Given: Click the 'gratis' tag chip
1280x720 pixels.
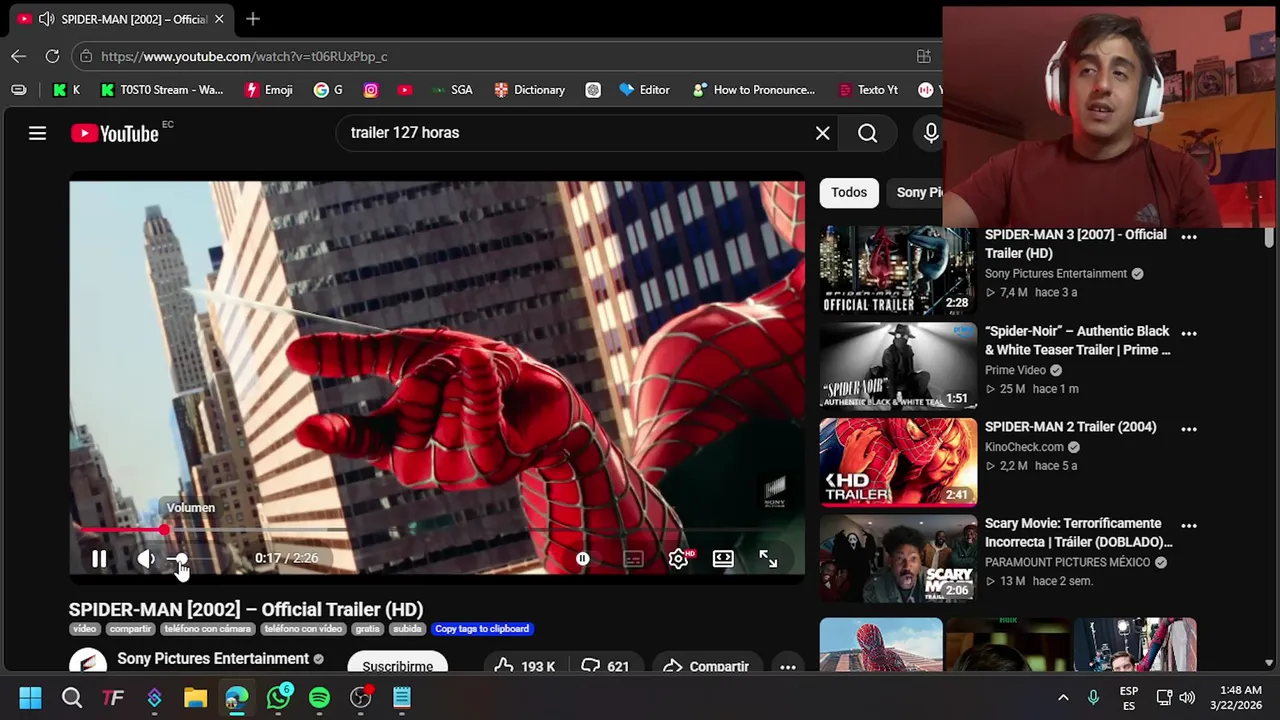Looking at the screenshot, I should 367,629.
